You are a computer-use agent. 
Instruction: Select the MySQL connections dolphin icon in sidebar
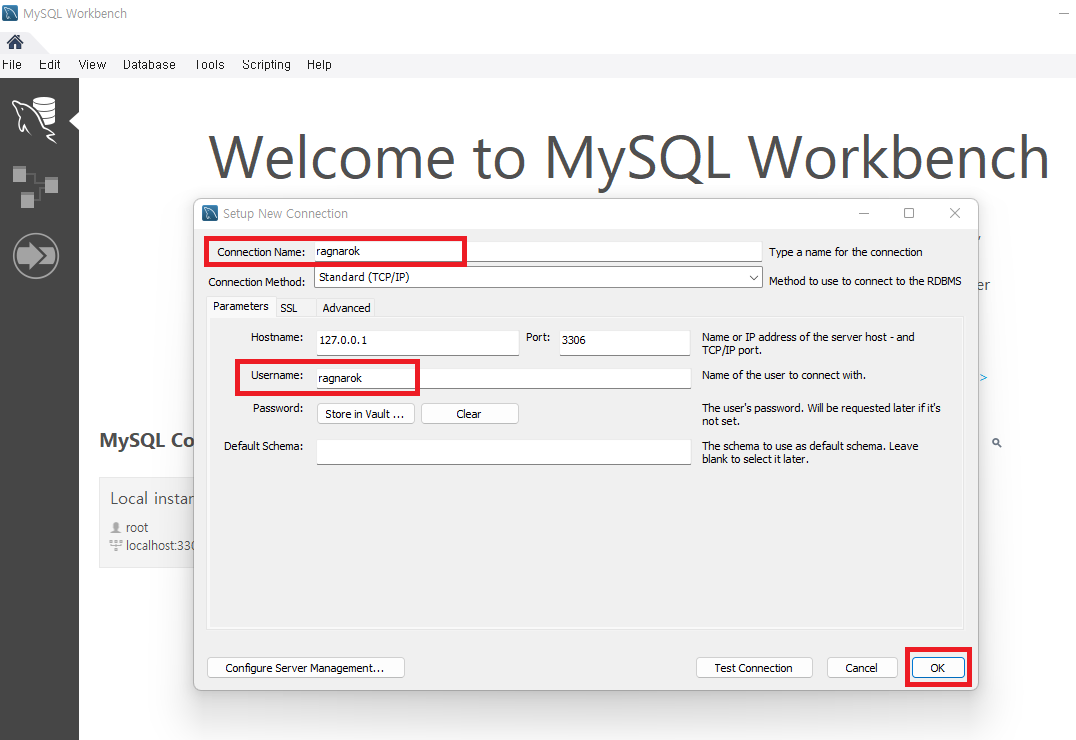pyautogui.click(x=34, y=119)
